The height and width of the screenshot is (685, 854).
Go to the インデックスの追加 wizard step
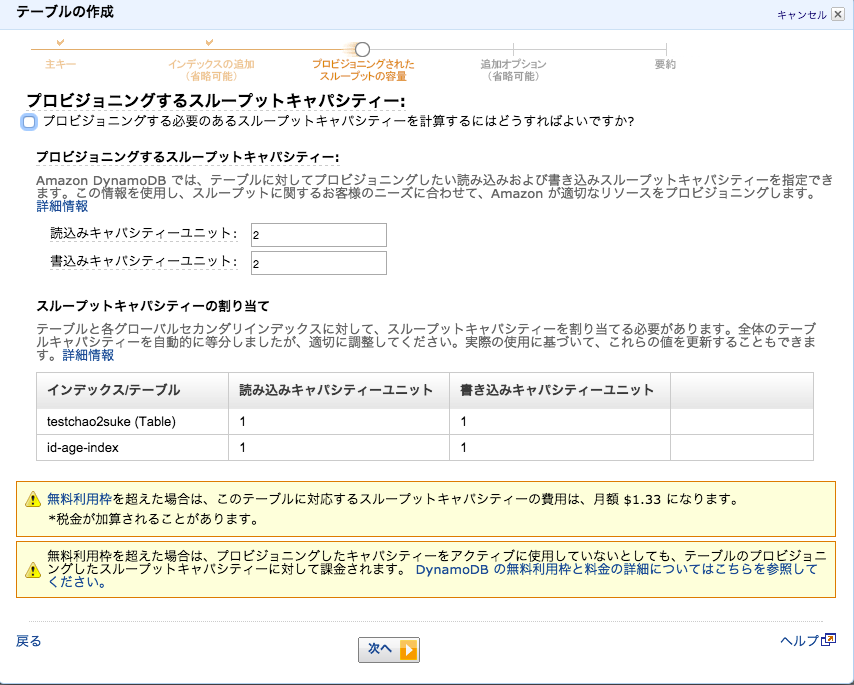point(211,69)
